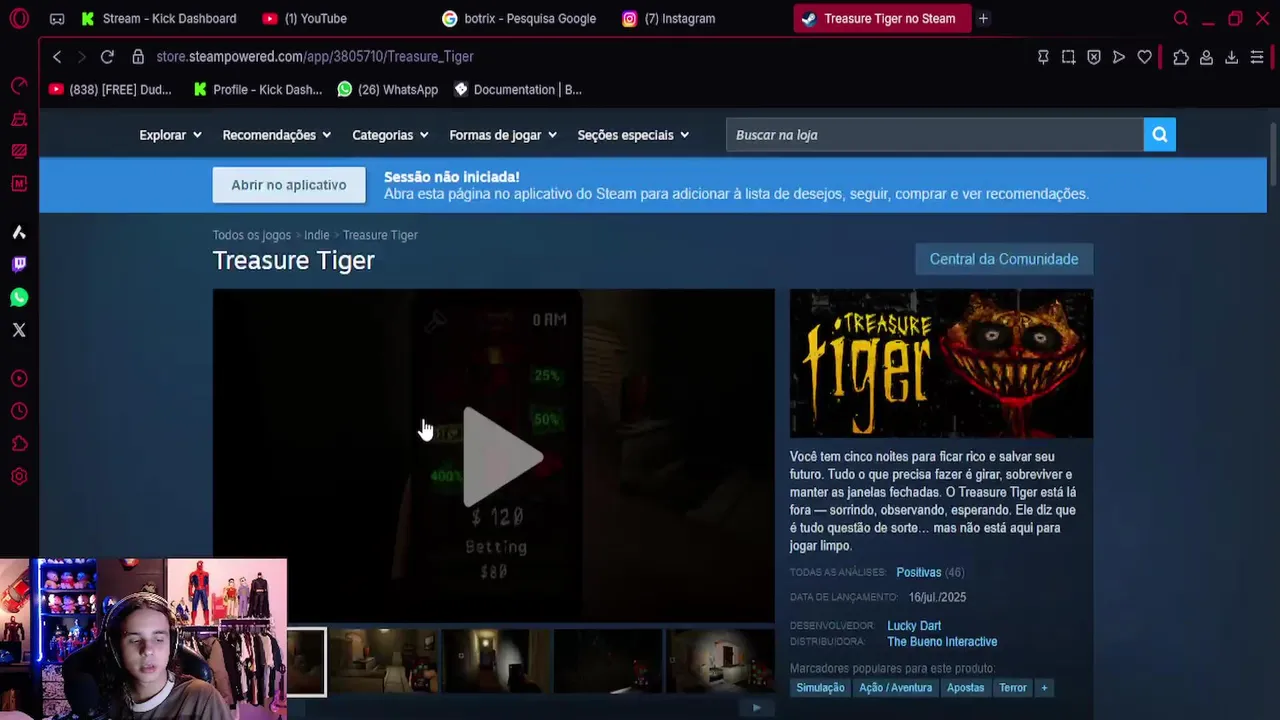This screenshot has height=720, width=1280.
Task: Open sidebar Settings gear icon
Action: [19, 477]
